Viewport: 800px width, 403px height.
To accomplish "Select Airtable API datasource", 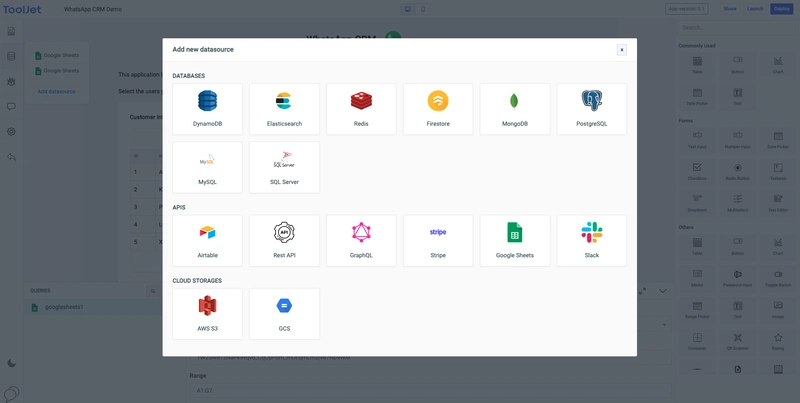I will point(208,240).
